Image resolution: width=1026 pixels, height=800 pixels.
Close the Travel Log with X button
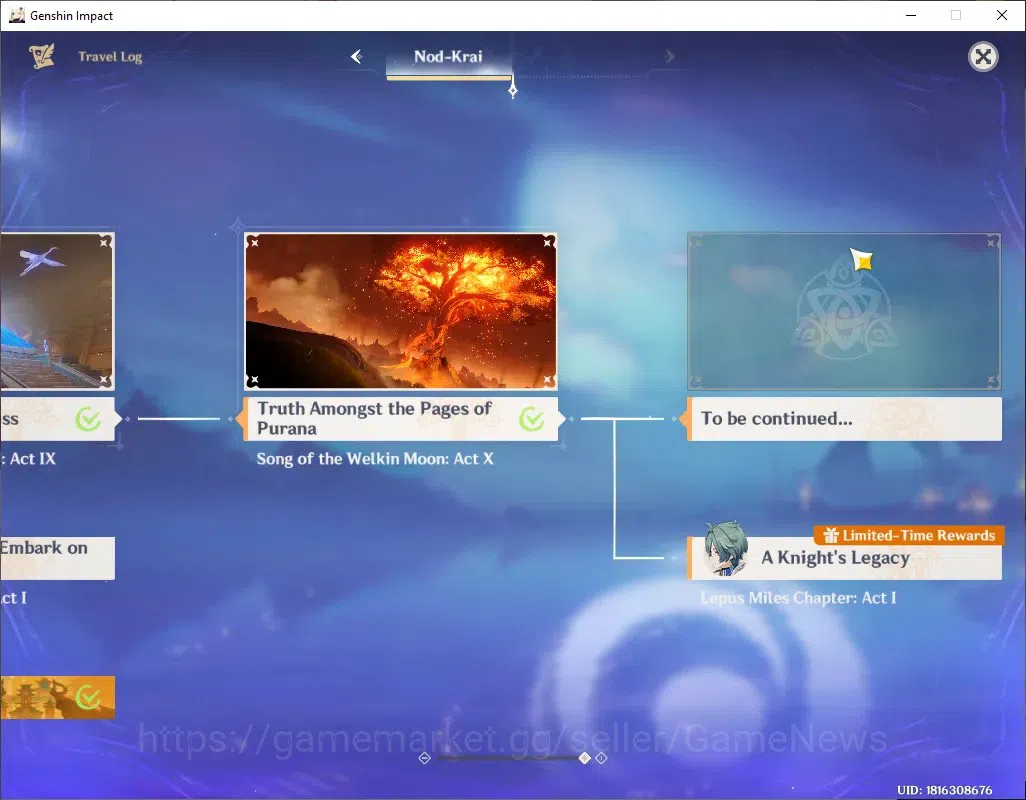point(983,57)
